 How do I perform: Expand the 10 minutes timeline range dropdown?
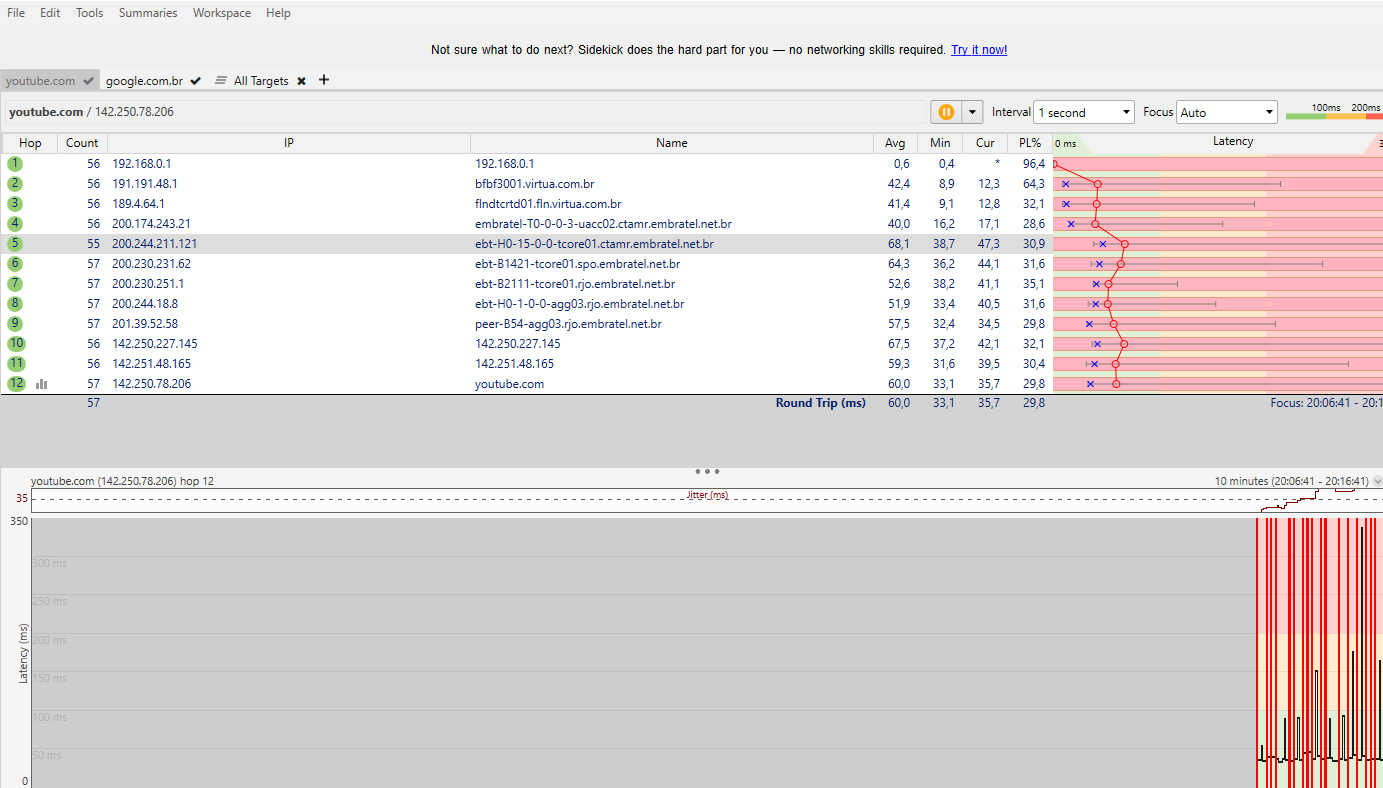[x=1378, y=481]
